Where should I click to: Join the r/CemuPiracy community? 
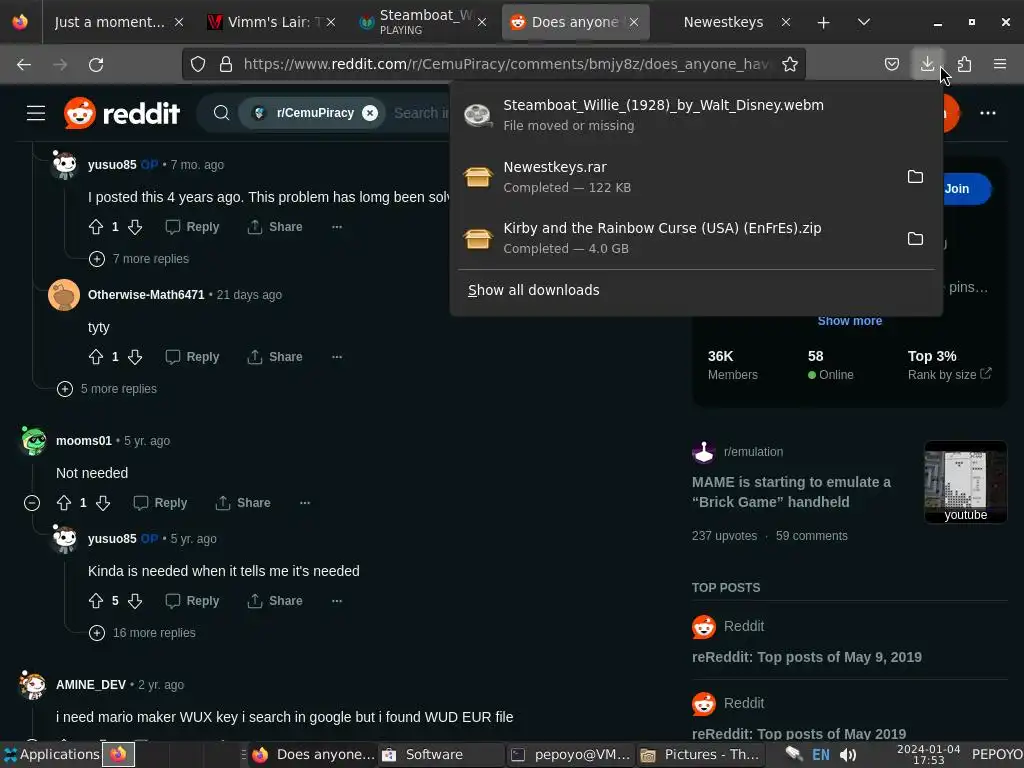coord(957,189)
